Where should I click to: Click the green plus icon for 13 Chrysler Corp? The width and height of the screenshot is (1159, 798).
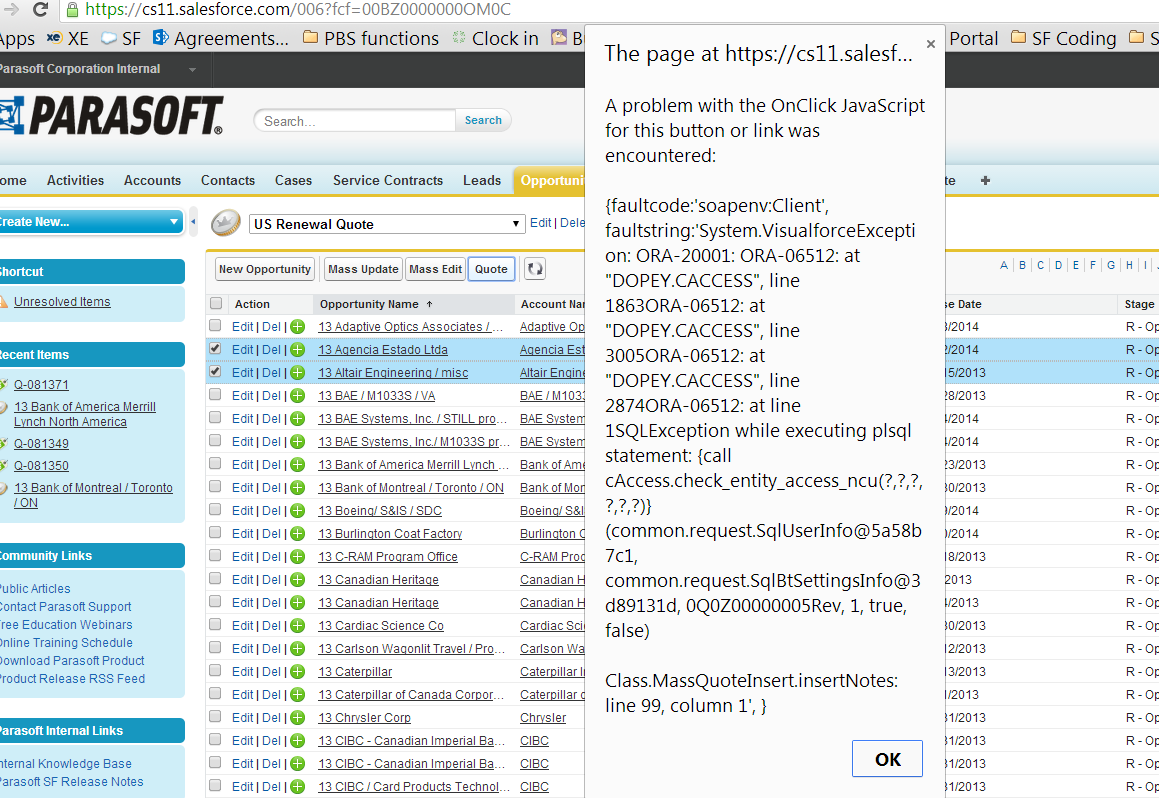pyautogui.click(x=297, y=717)
